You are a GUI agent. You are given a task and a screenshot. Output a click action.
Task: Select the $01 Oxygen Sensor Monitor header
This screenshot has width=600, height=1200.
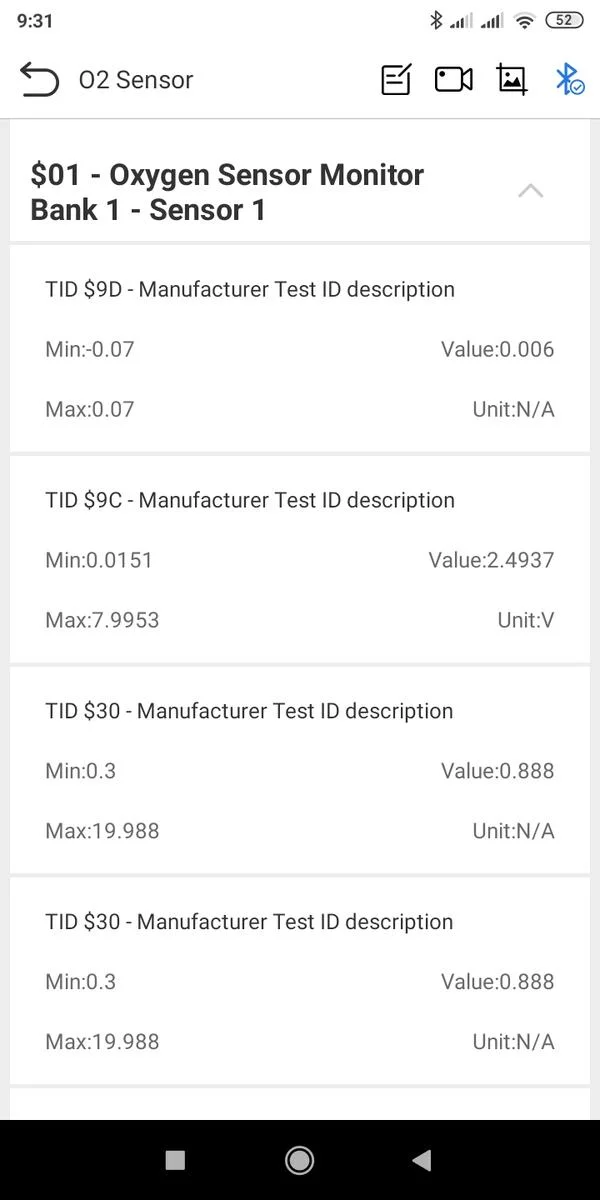click(228, 192)
